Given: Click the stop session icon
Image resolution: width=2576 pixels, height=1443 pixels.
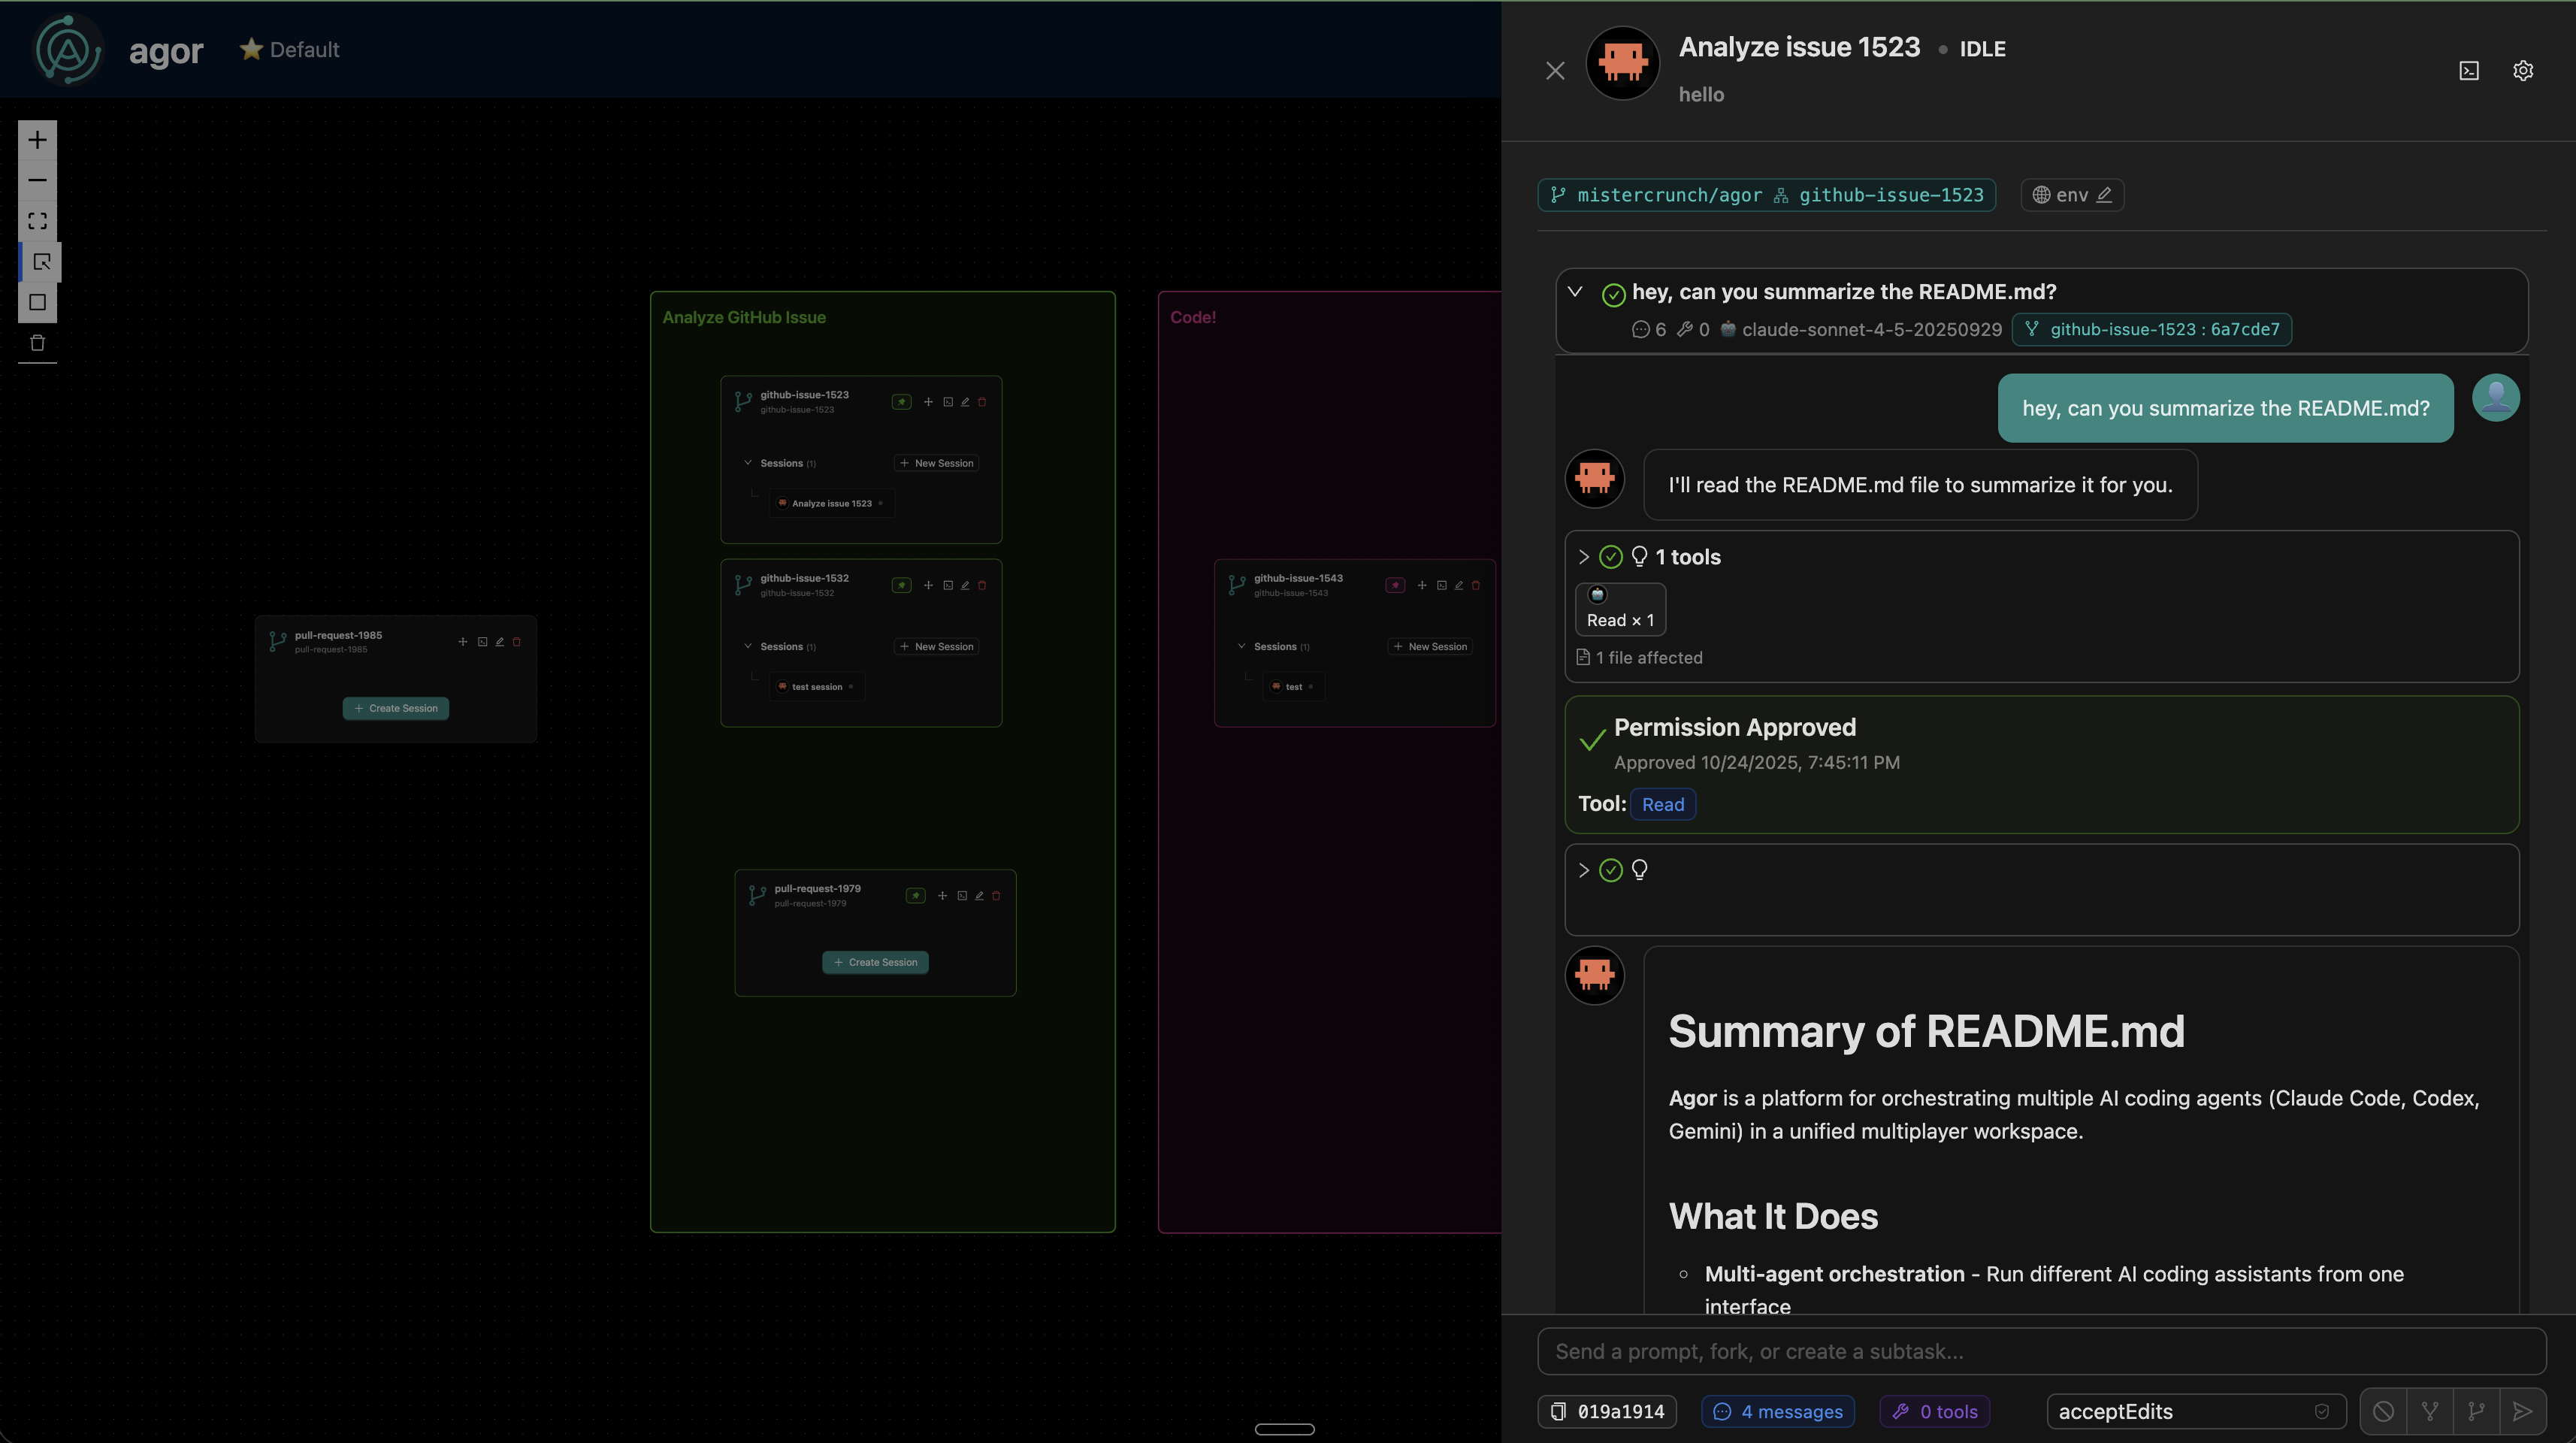Looking at the screenshot, I should coord(2383,1411).
